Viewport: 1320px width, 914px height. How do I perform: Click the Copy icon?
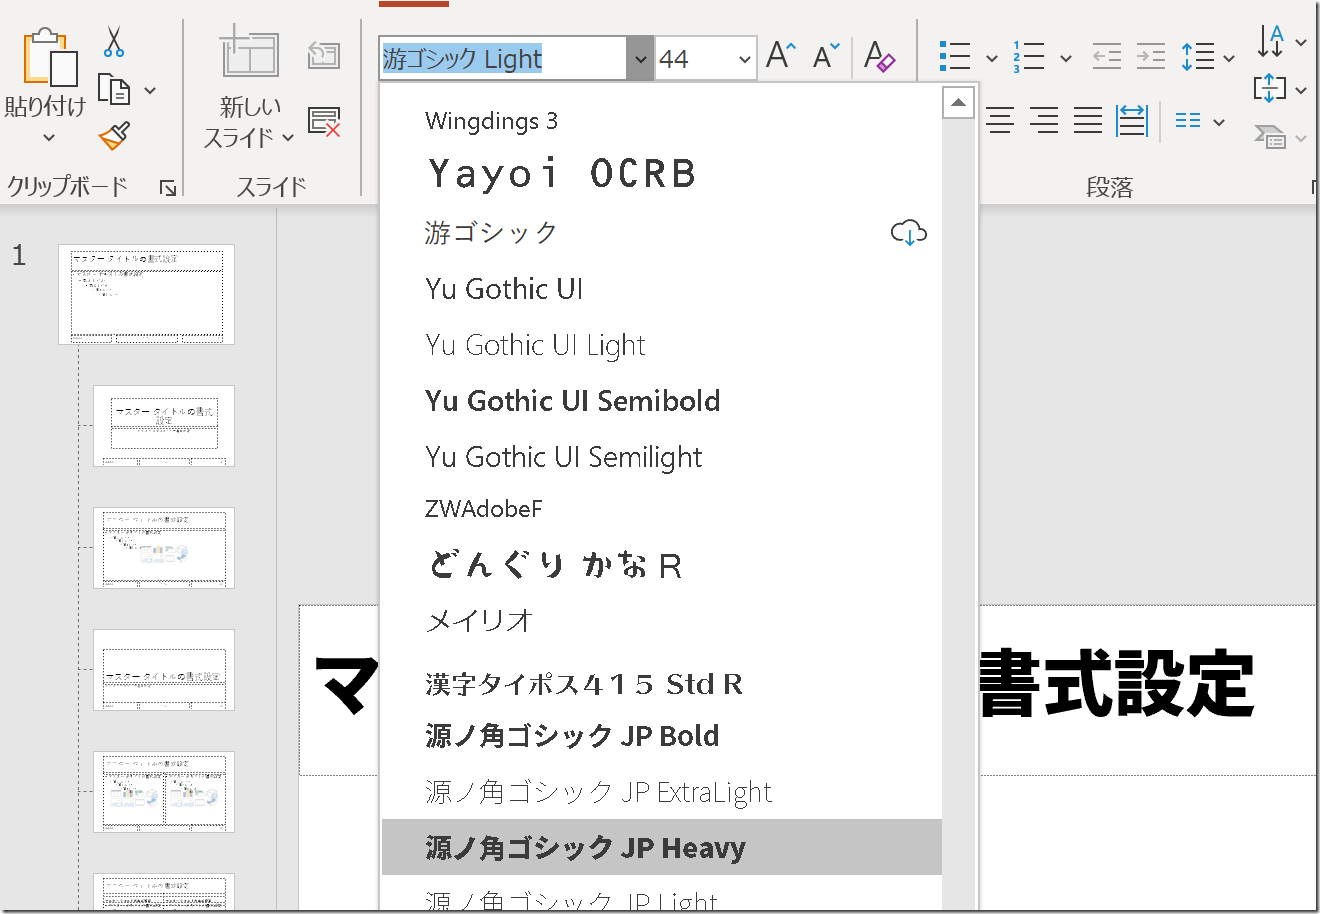pyautogui.click(x=114, y=90)
